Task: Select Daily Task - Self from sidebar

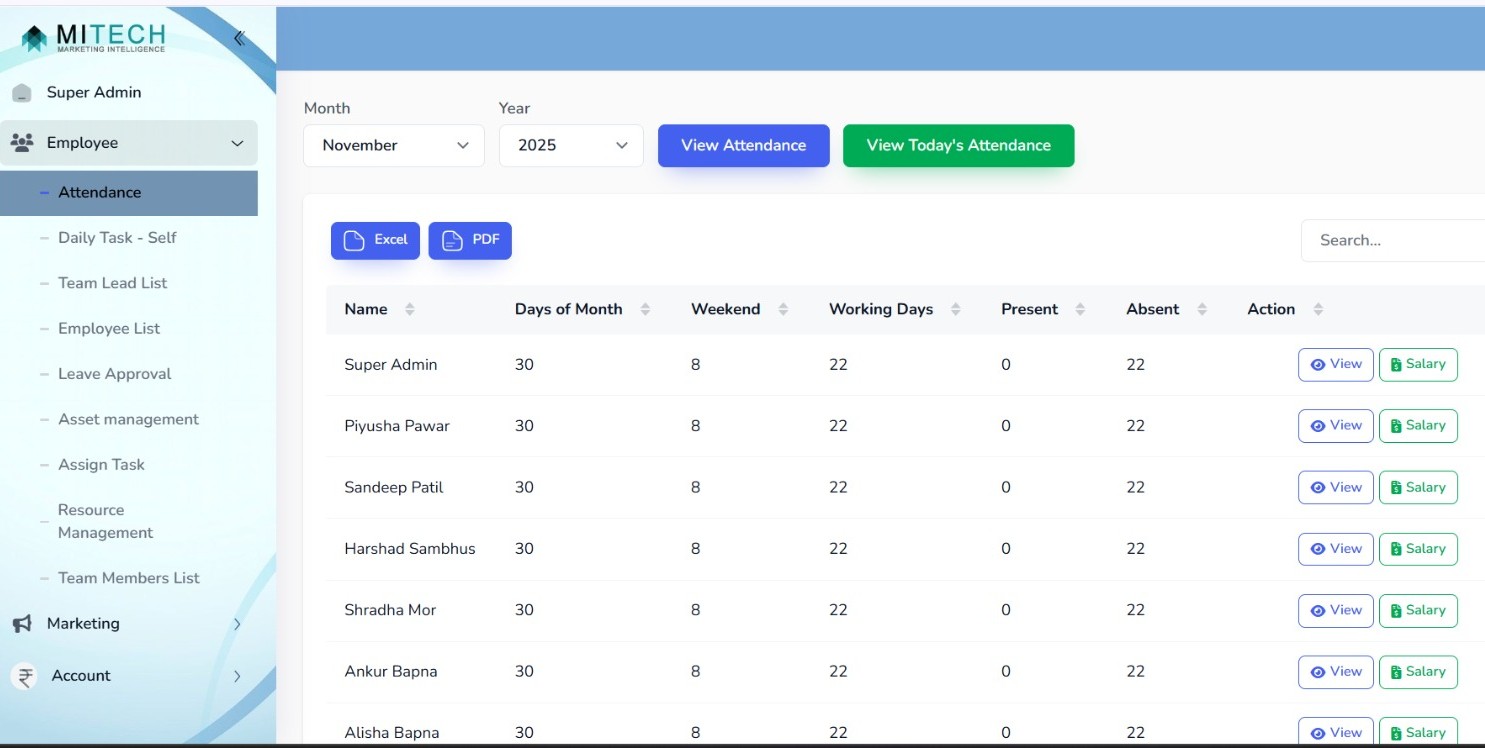Action: [119, 237]
